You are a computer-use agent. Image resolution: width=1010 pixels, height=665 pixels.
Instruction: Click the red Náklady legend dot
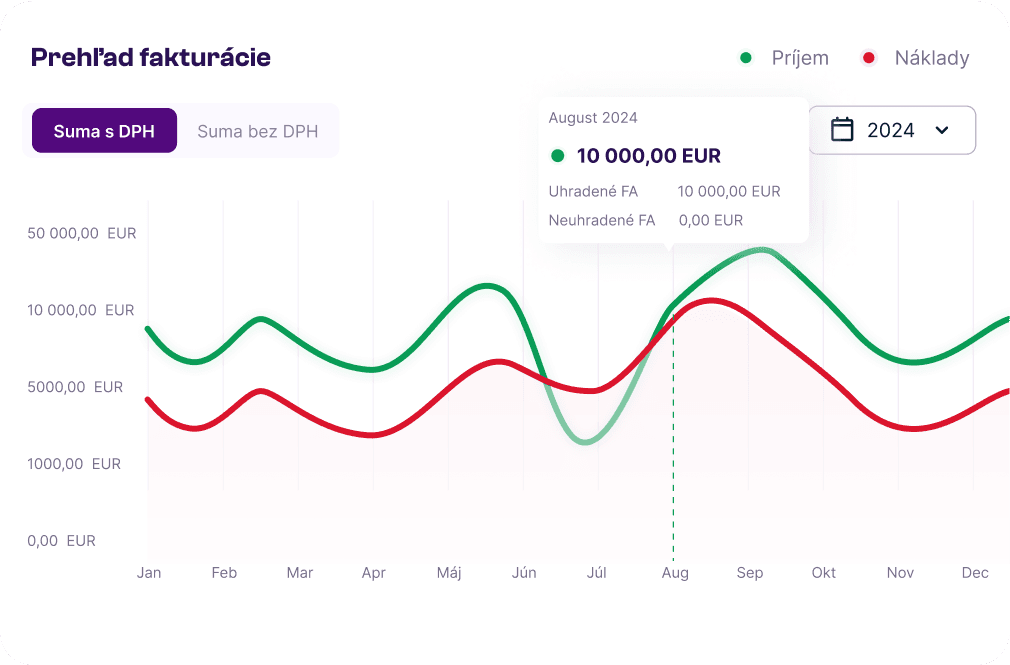point(869,58)
